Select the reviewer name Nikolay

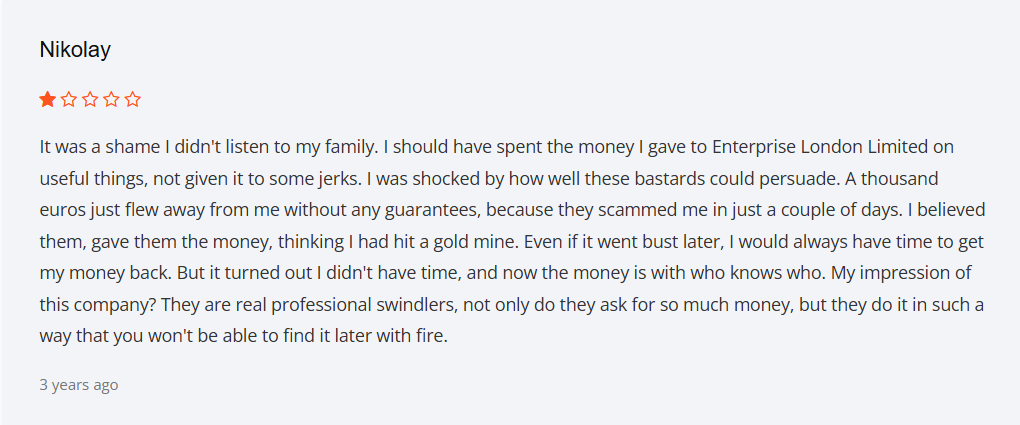[x=75, y=50]
